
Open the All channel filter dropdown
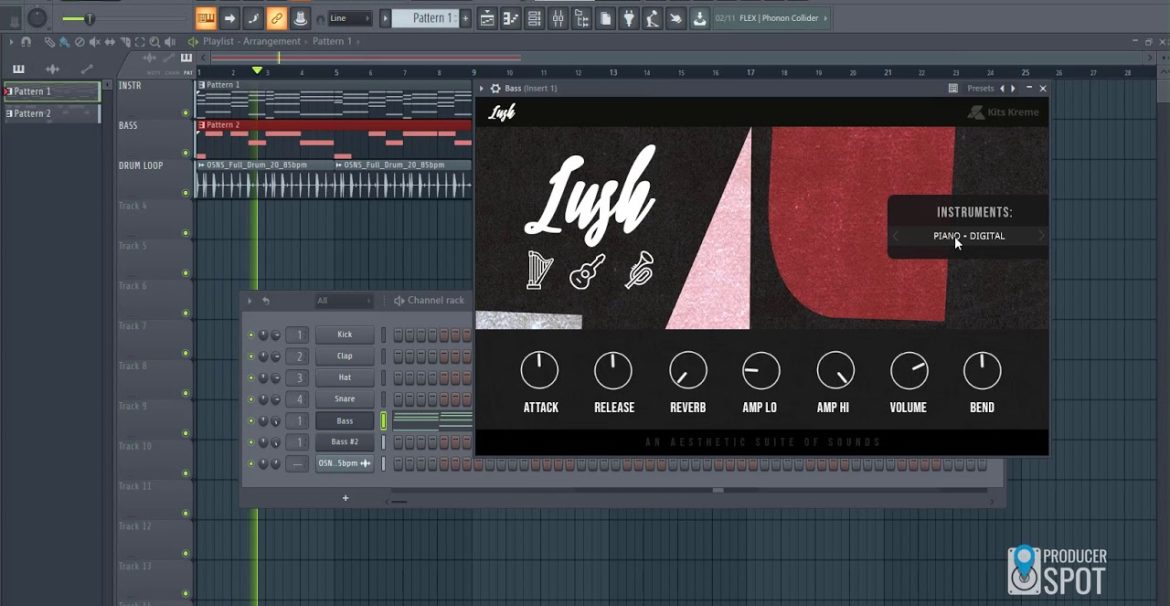[344, 301]
